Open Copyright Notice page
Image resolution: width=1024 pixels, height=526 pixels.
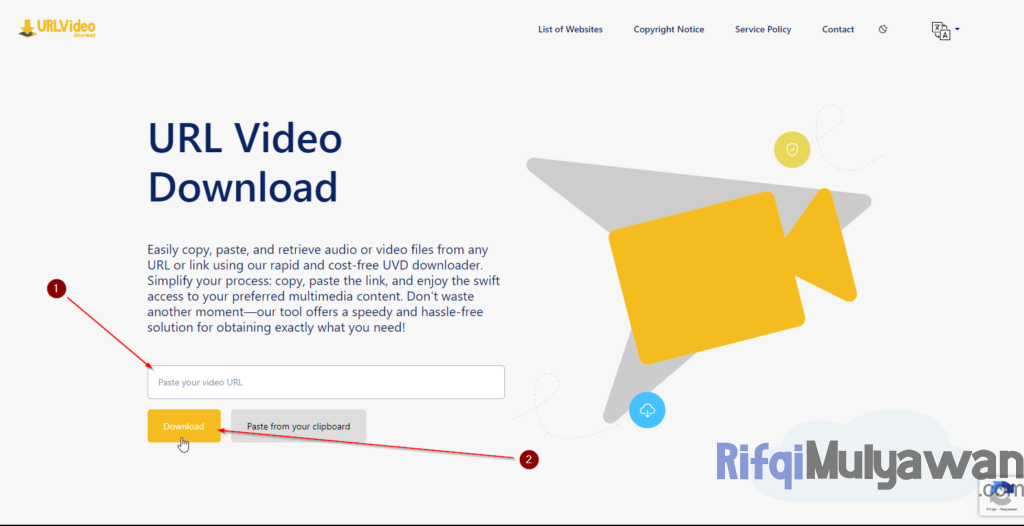coord(669,29)
